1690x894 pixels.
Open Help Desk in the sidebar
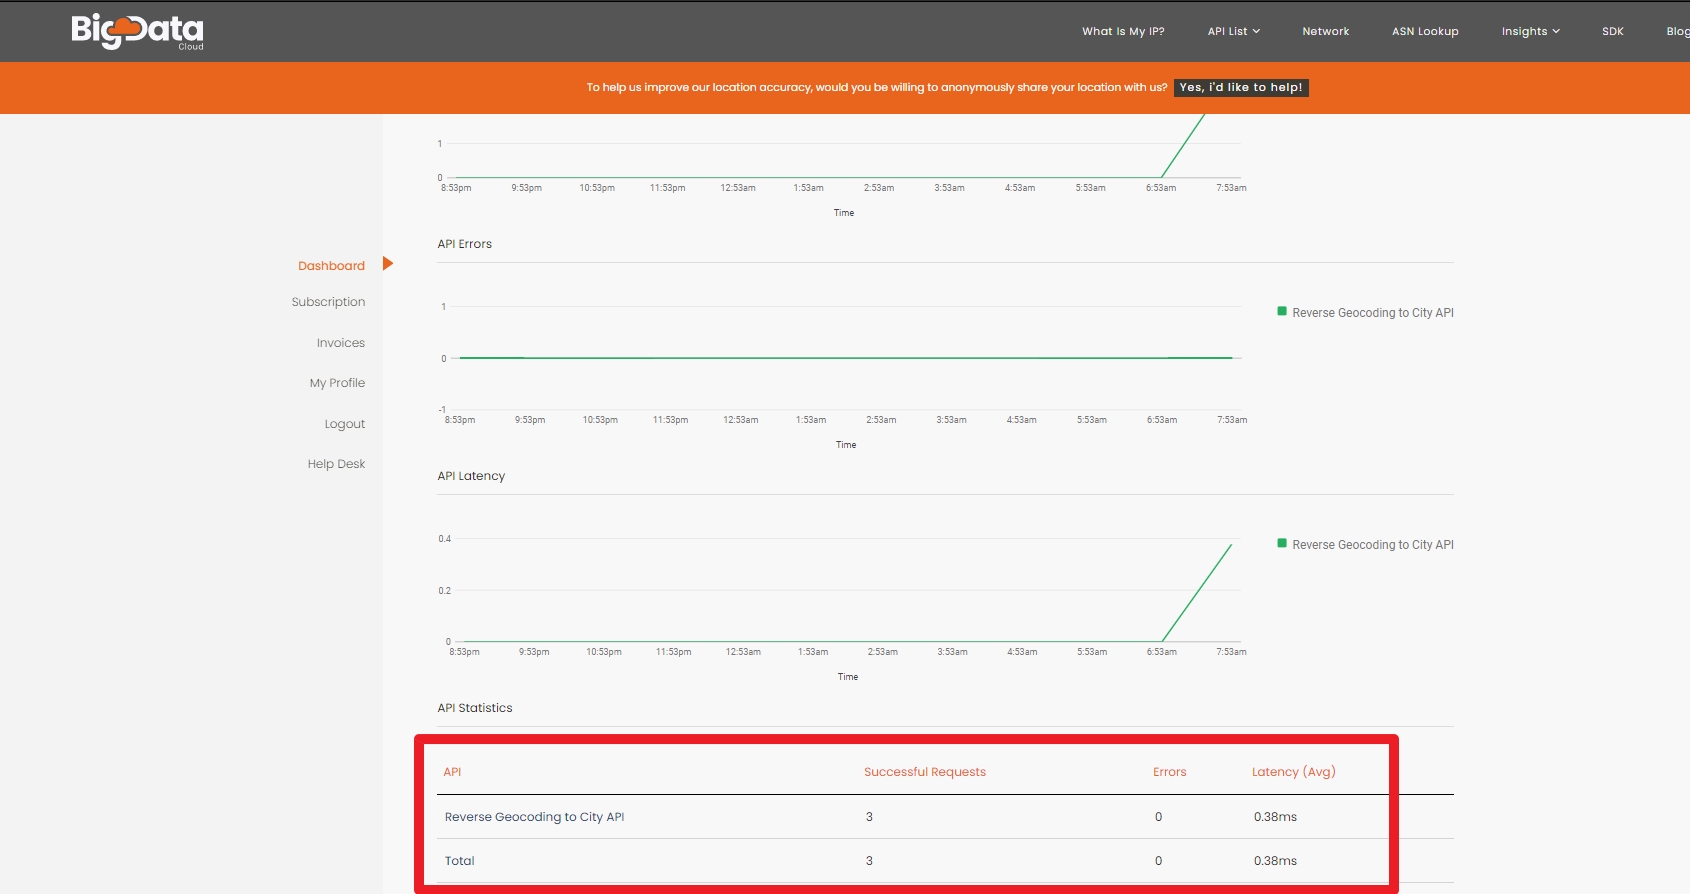[336, 464]
